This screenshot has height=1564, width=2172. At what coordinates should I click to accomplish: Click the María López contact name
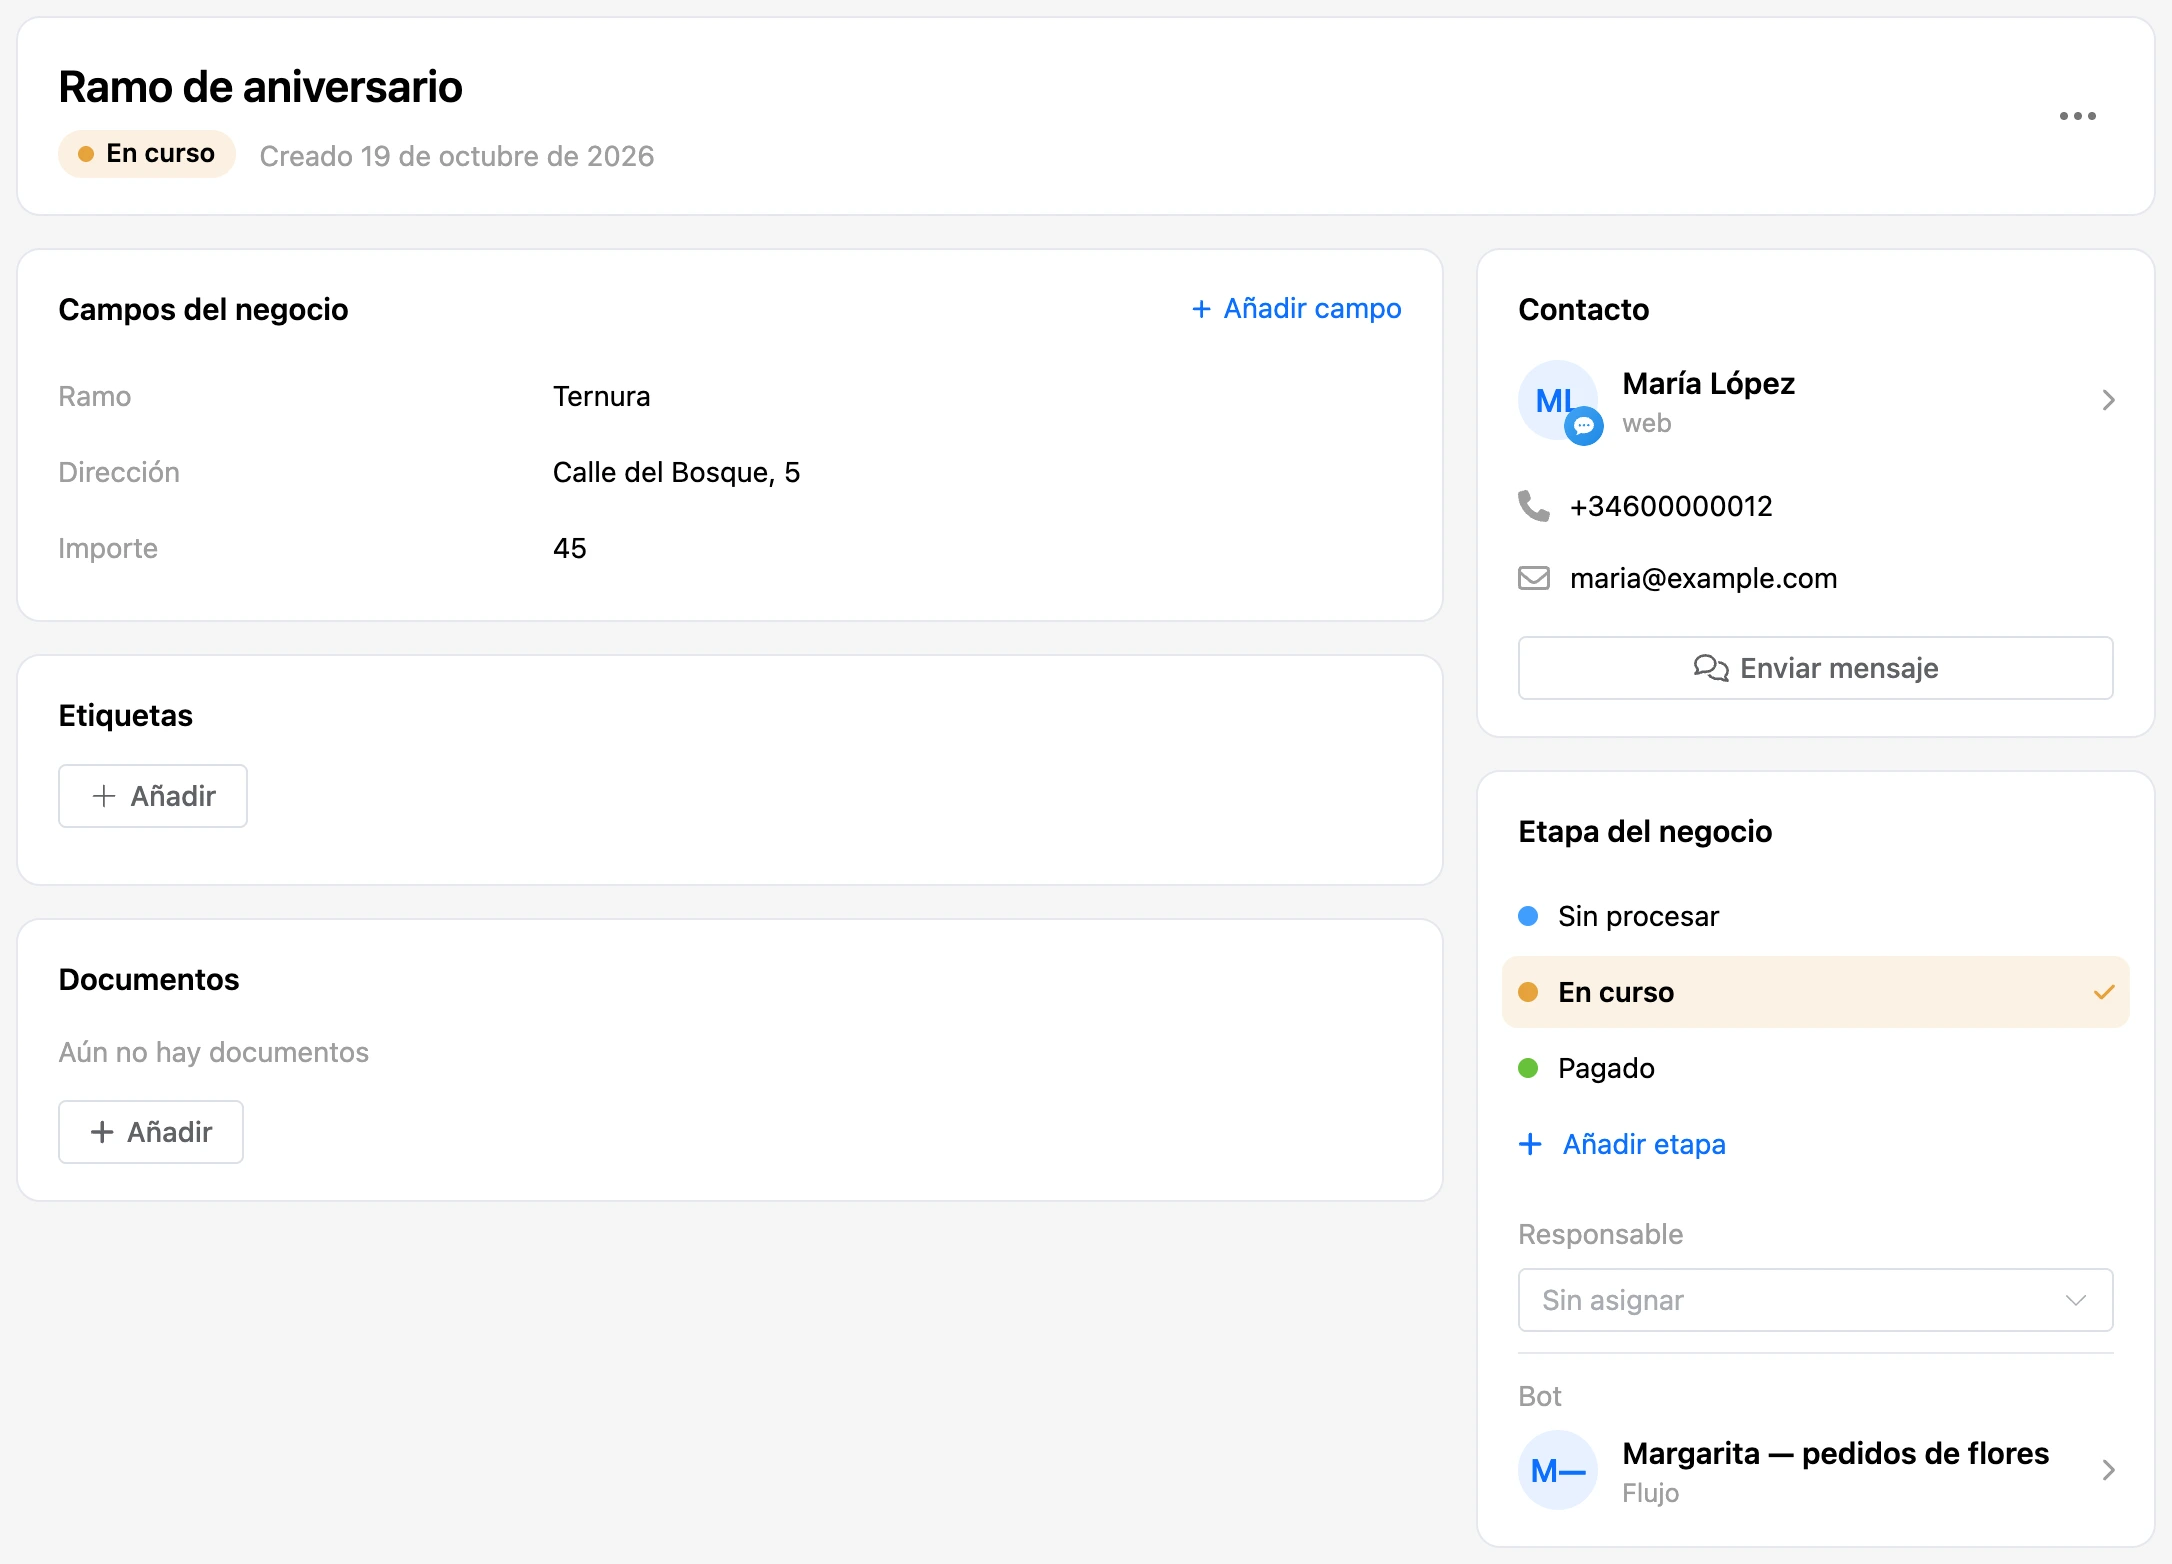(1708, 384)
